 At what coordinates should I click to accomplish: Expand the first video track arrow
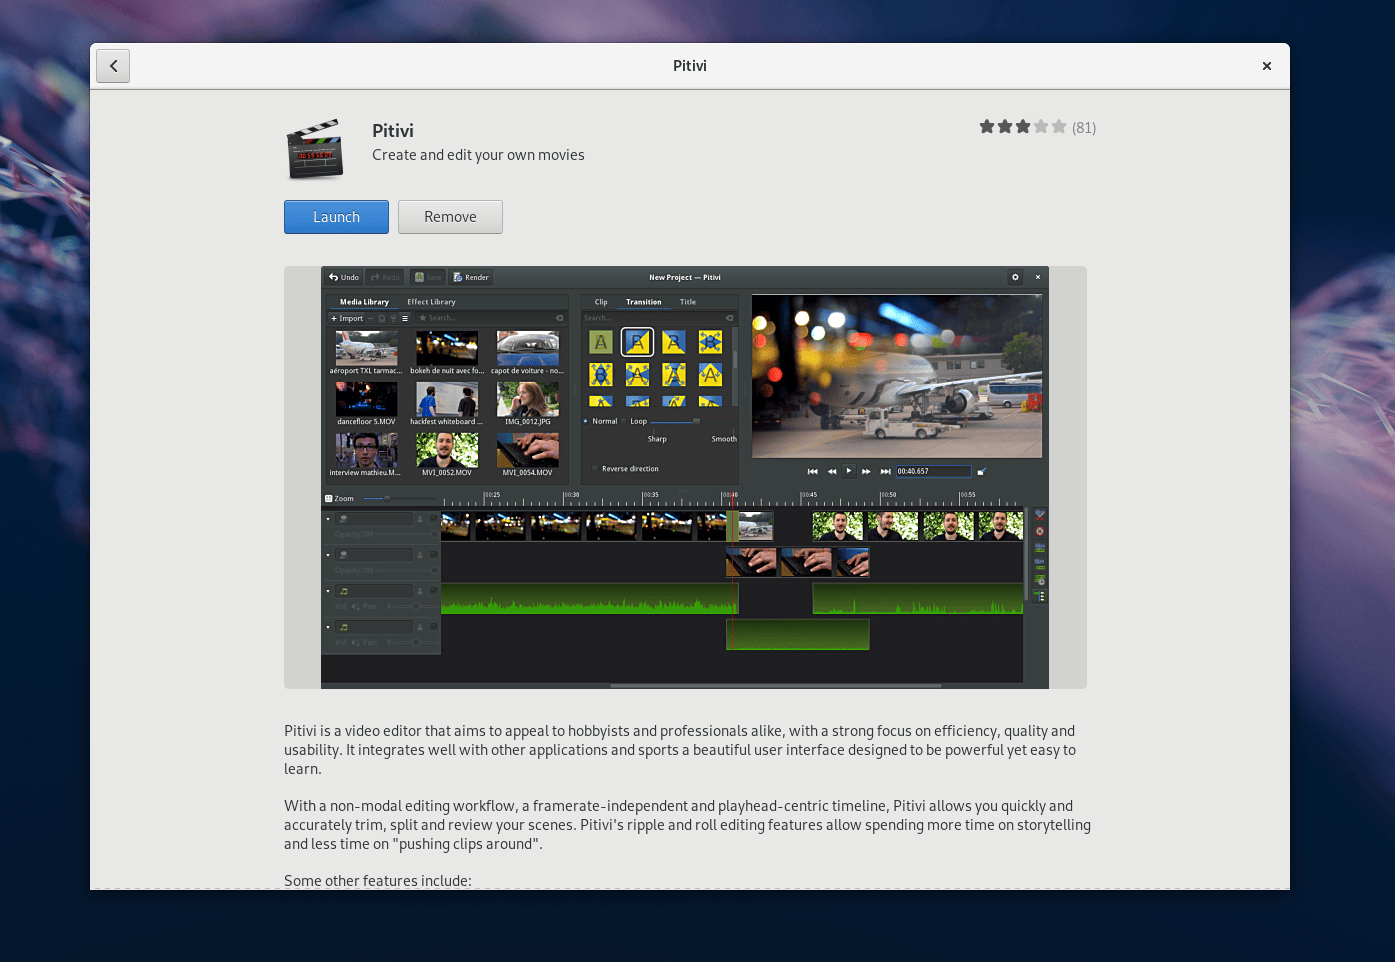pos(328,519)
